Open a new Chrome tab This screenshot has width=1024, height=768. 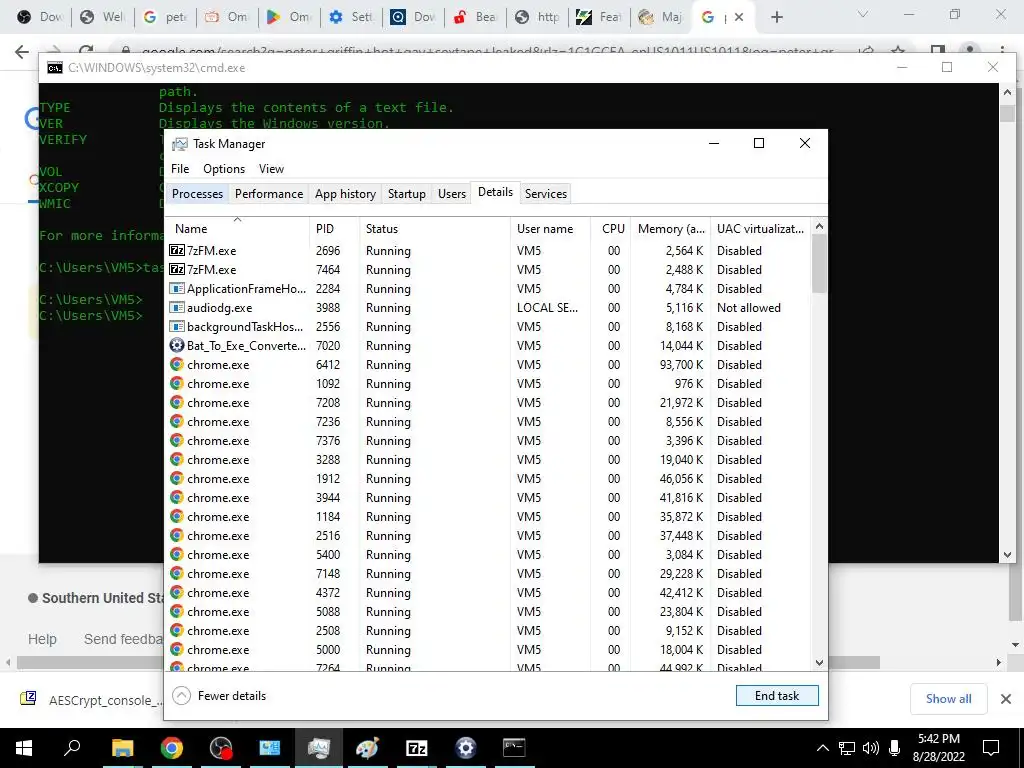(x=776, y=17)
